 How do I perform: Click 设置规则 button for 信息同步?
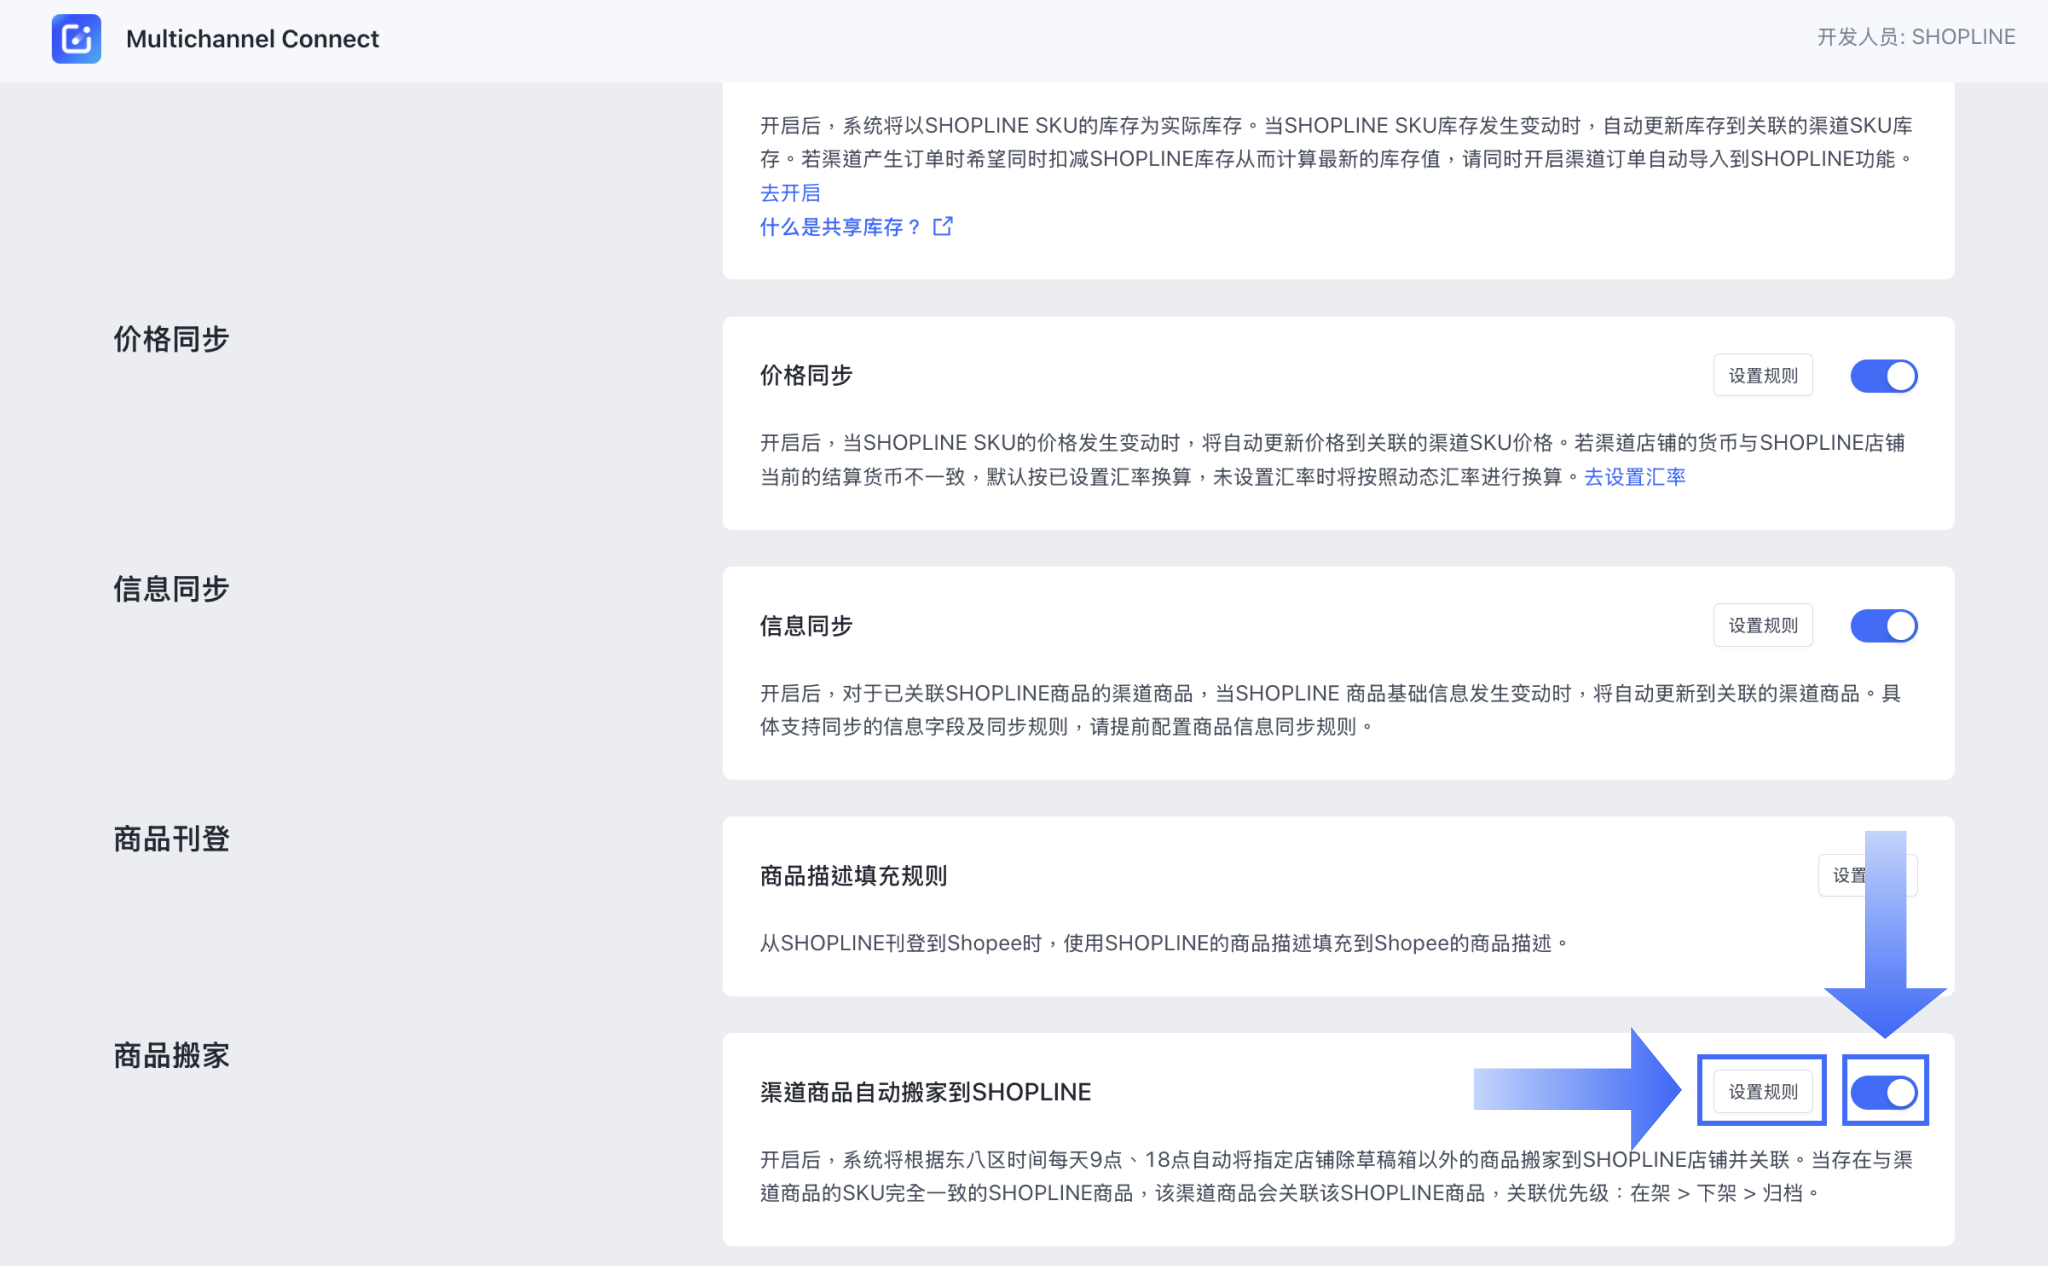click(x=1762, y=626)
